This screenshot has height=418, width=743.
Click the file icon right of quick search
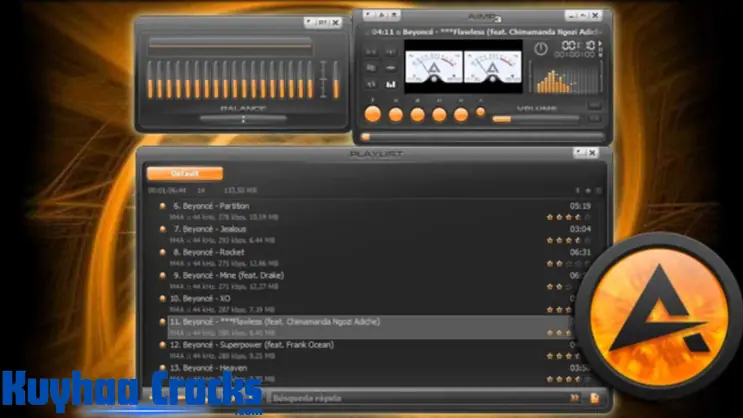595,397
